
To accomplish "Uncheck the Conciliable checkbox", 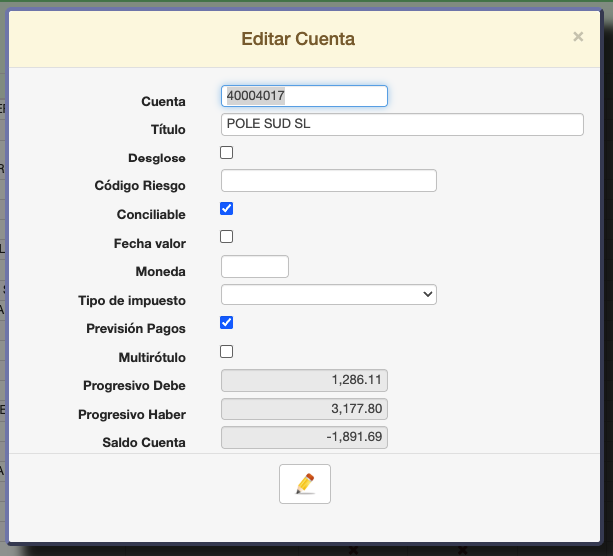I will [x=227, y=209].
